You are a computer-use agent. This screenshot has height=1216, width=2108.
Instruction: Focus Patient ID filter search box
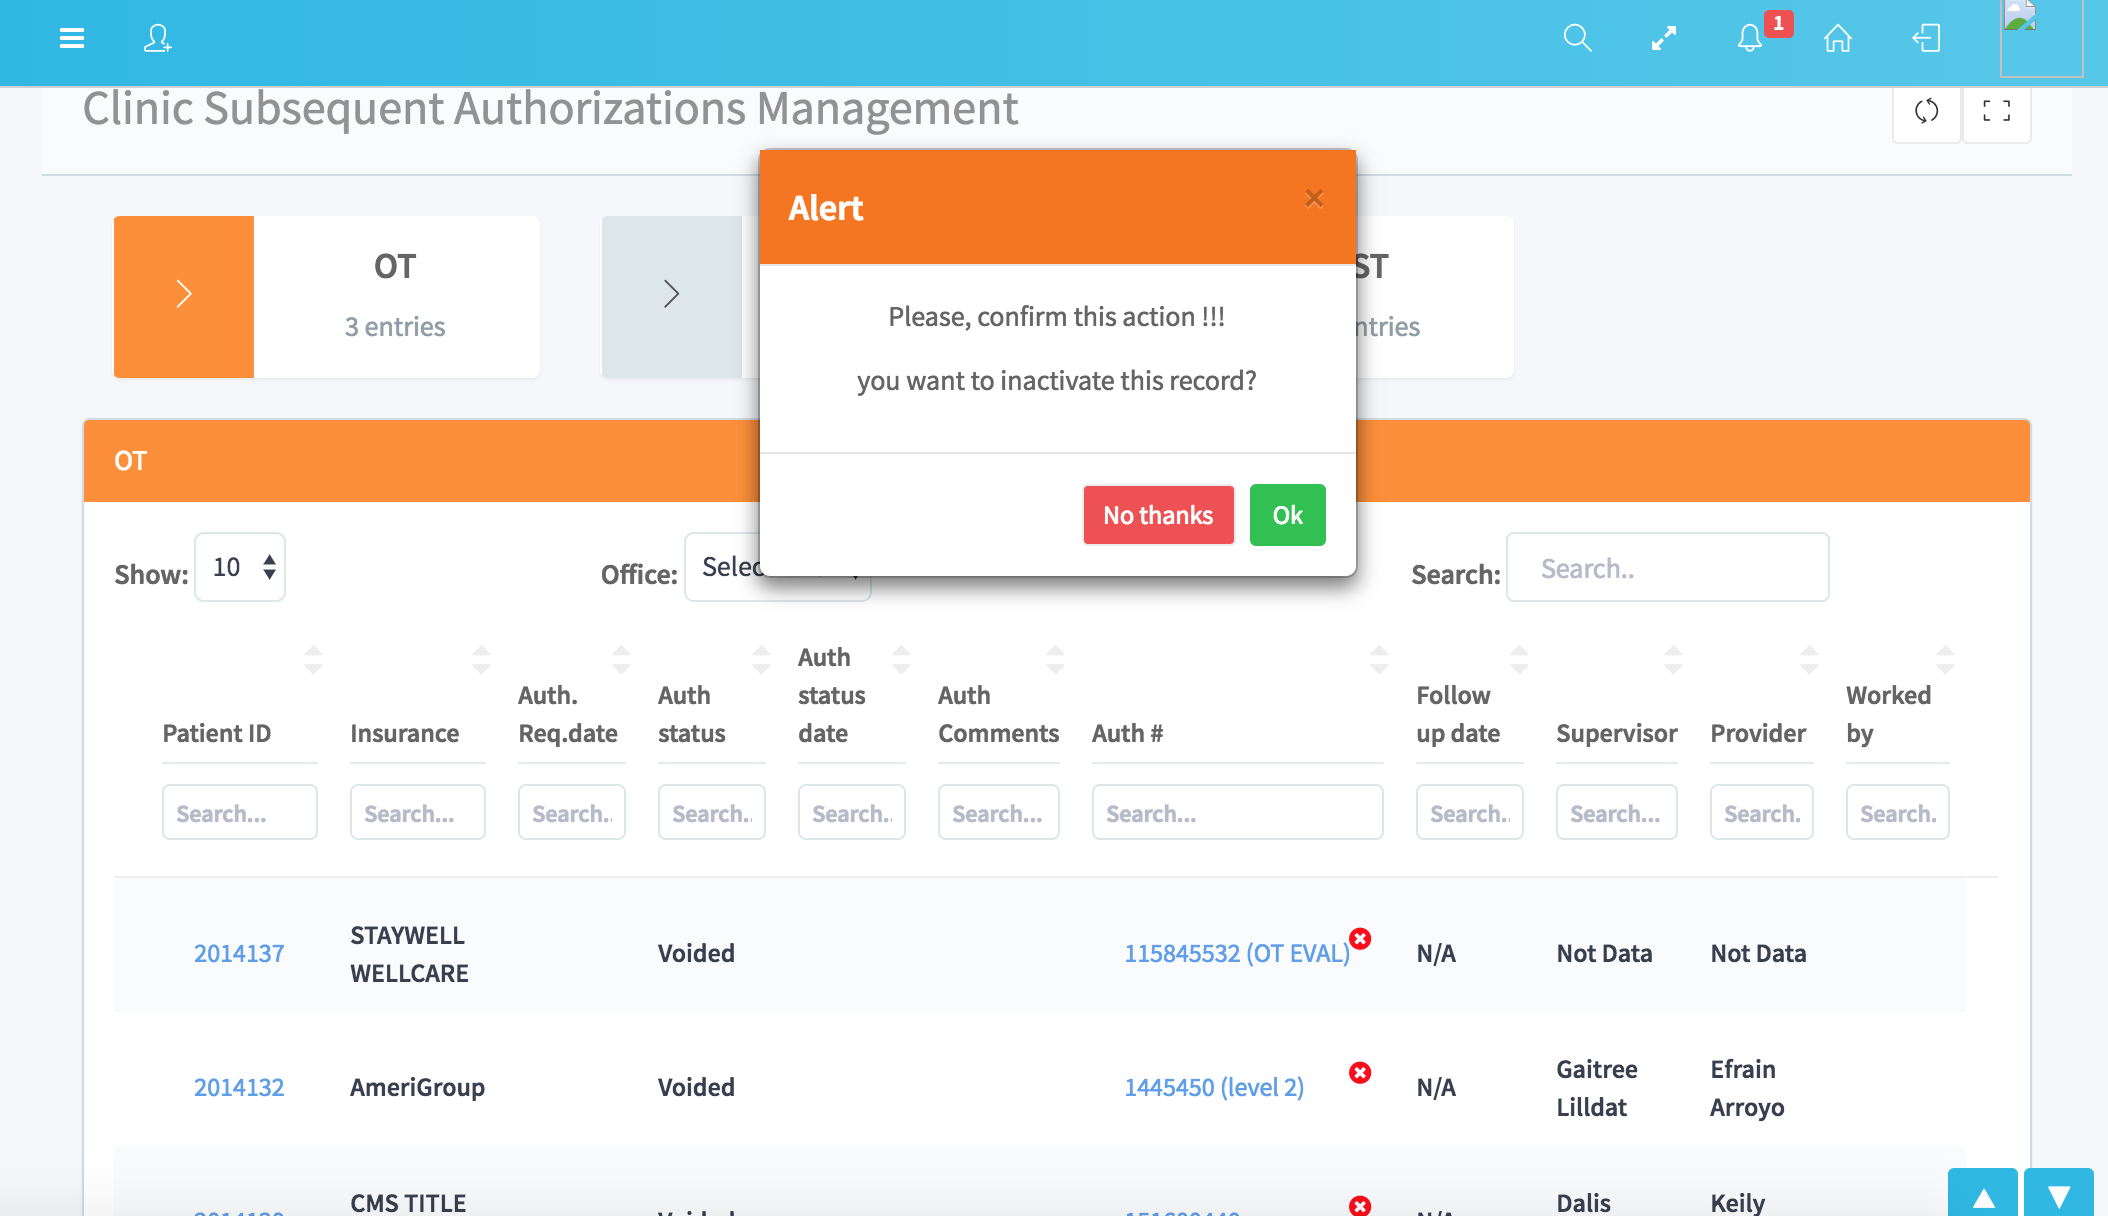coord(240,812)
